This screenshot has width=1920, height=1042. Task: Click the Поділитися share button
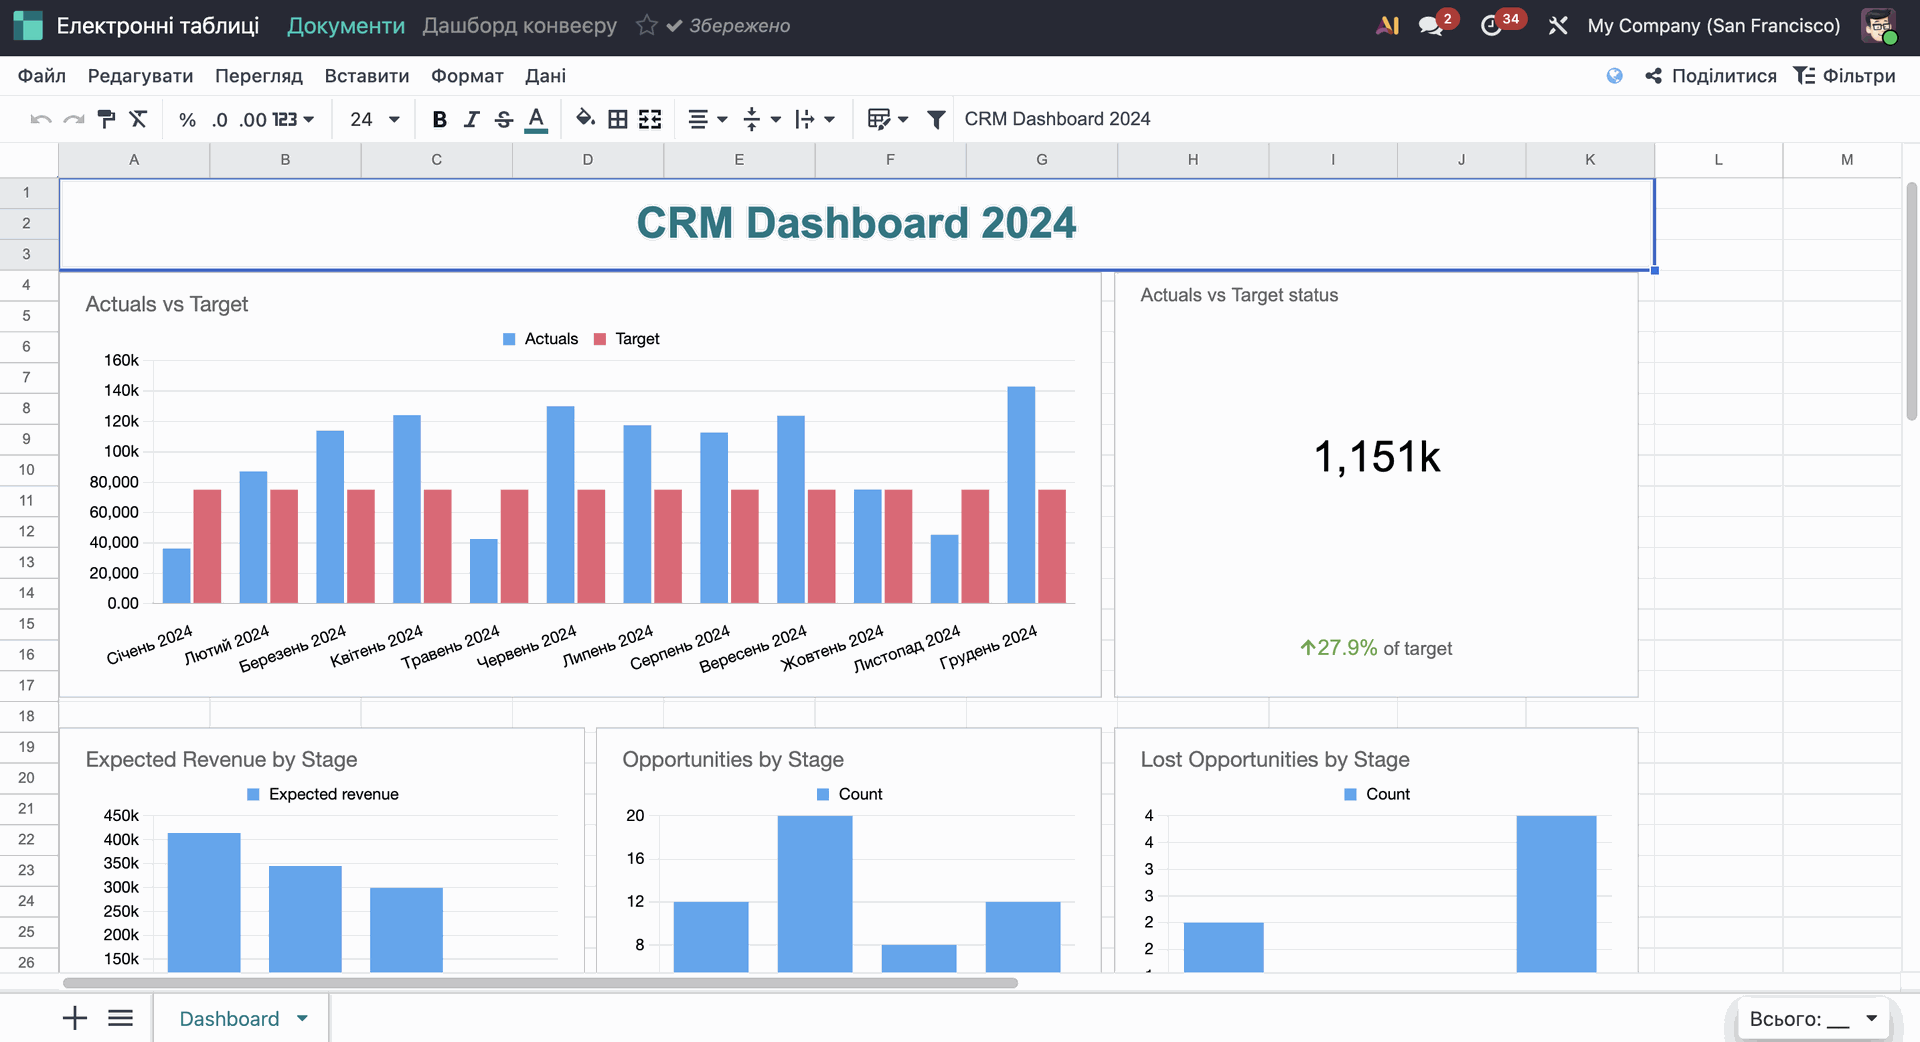pyautogui.click(x=1711, y=76)
